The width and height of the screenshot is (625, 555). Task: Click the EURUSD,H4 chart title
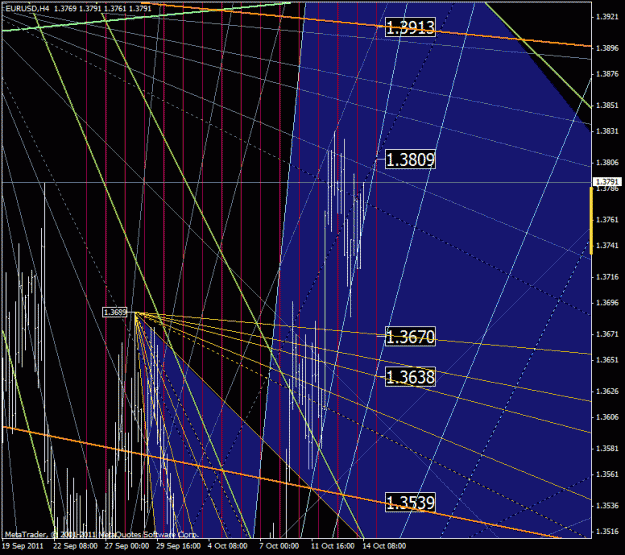[27, 8]
